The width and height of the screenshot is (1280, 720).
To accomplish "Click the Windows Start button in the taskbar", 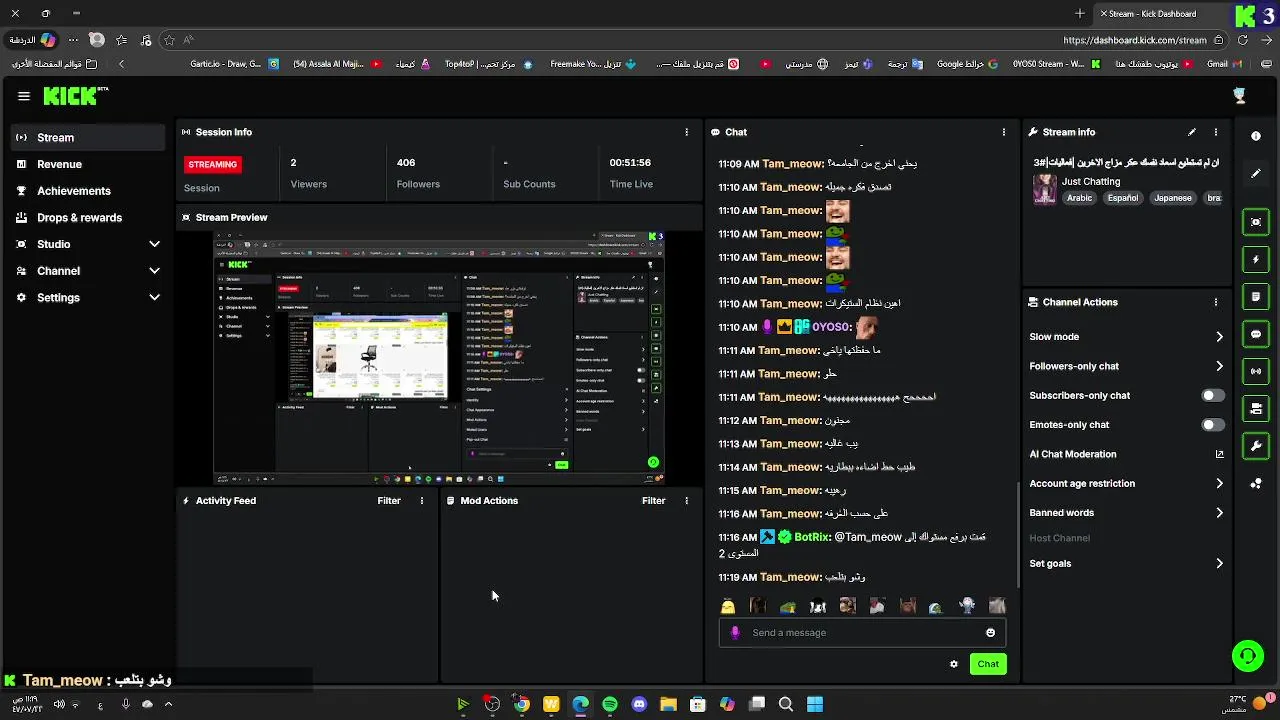I will click(x=815, y=704).
